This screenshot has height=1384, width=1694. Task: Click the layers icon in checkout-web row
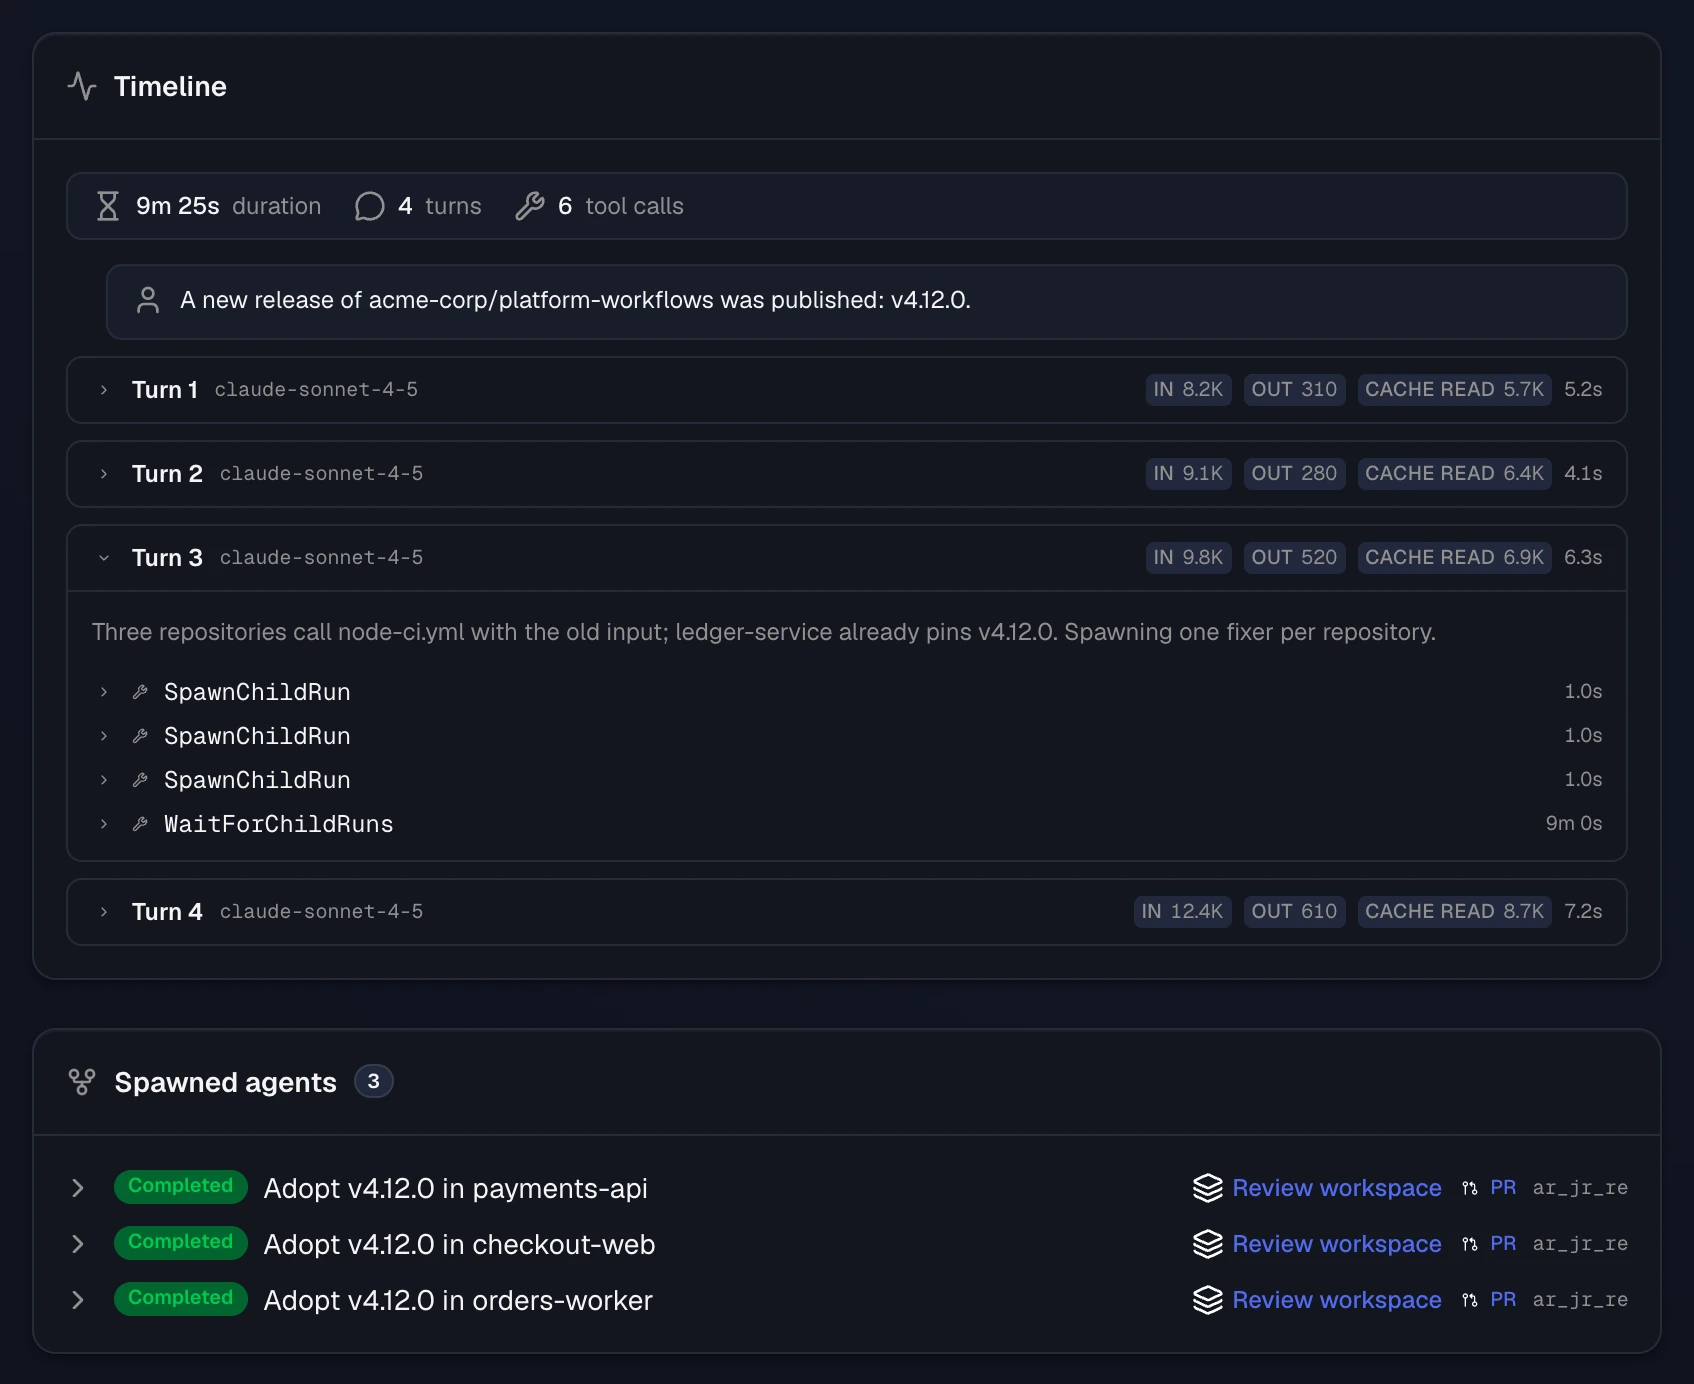(x=1208, y=1244)
